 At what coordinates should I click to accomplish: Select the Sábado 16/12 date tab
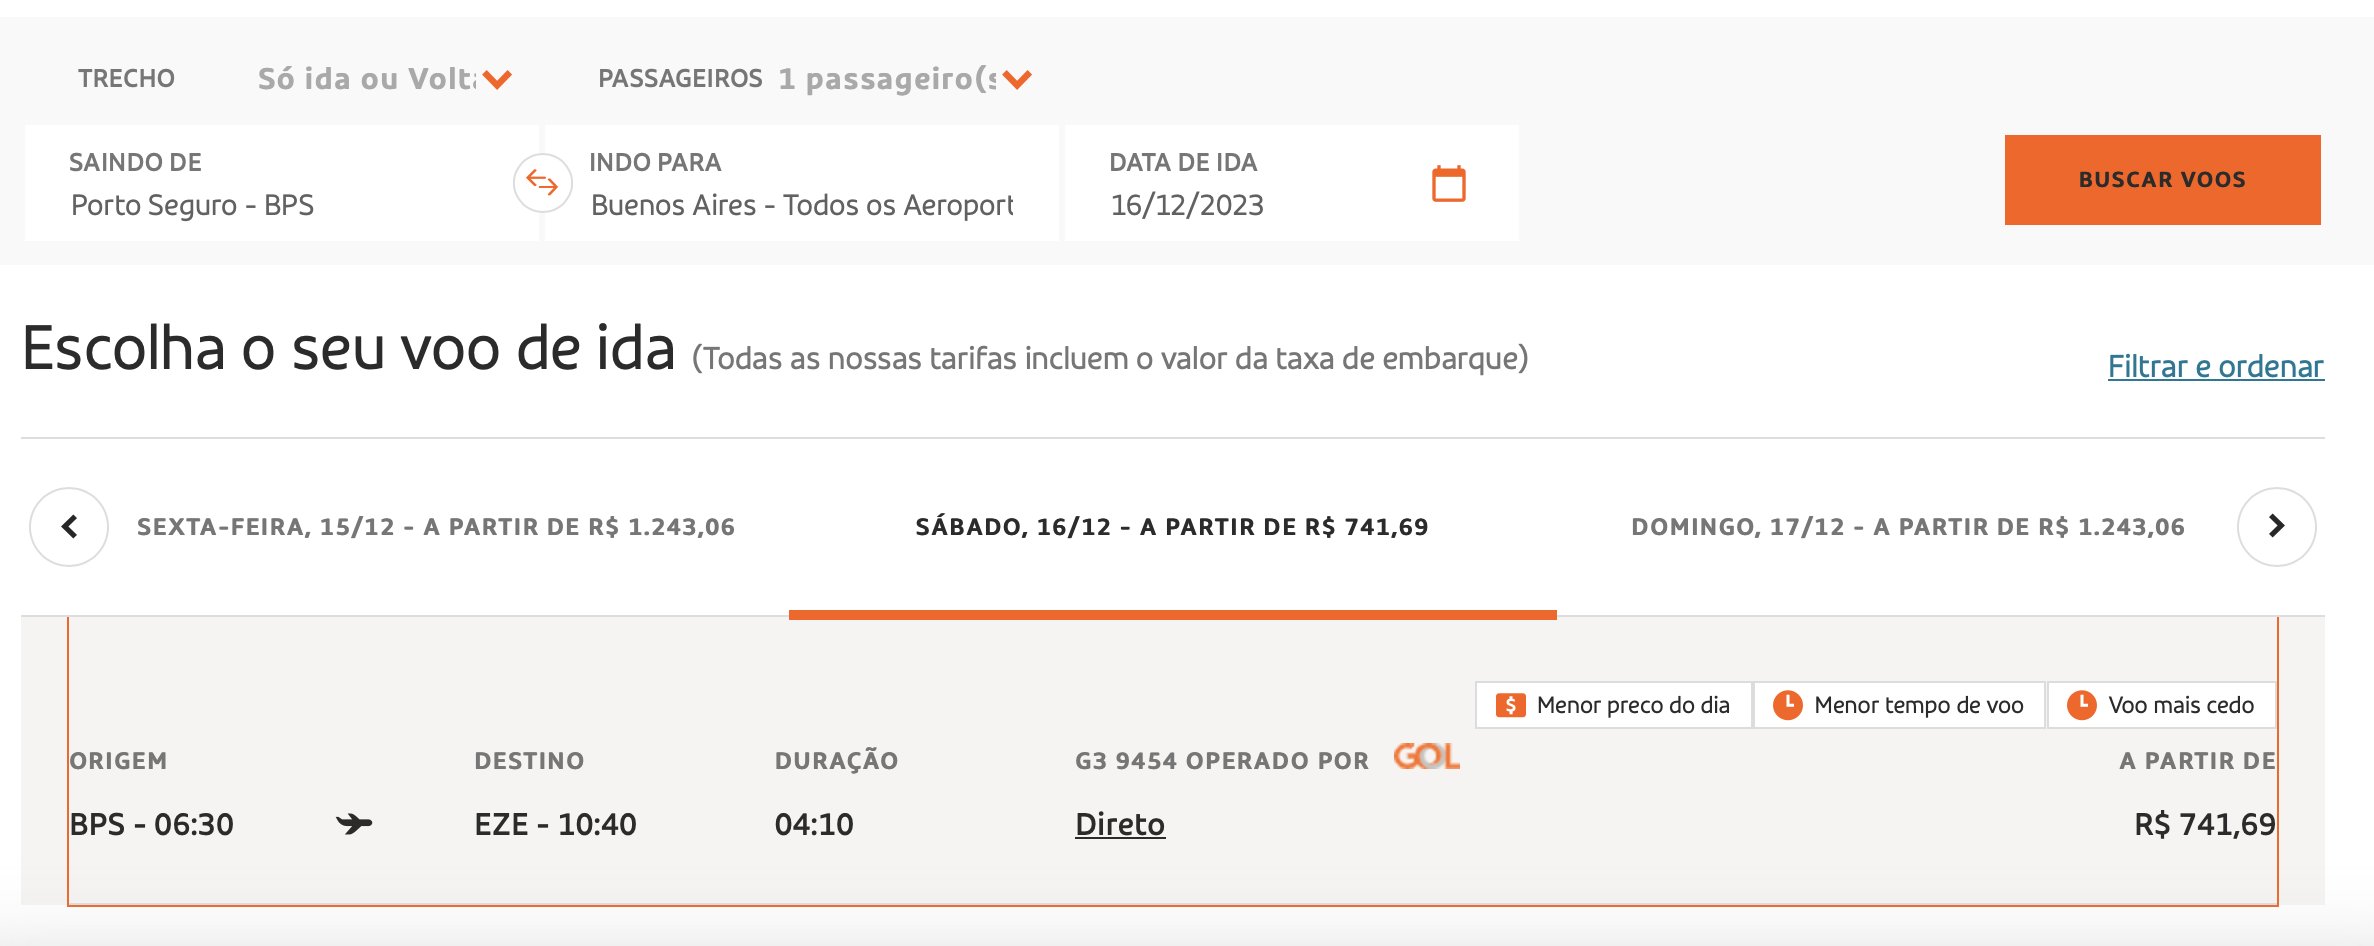coord(1172,527)
